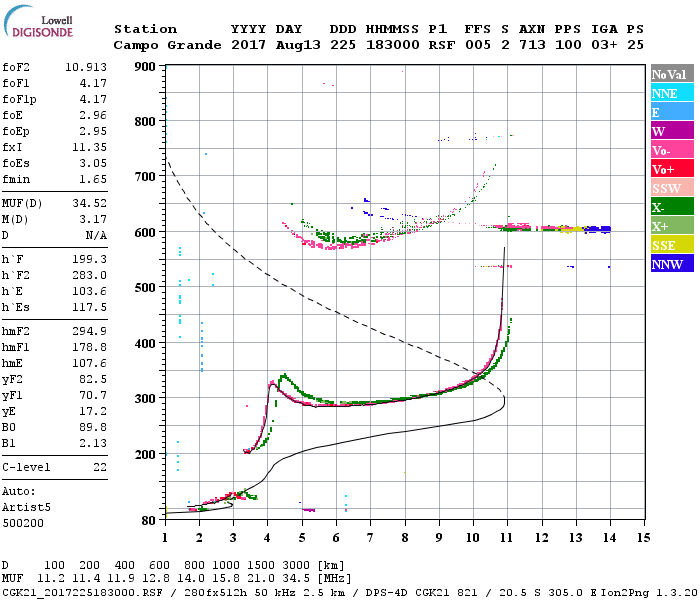Viewport: 700px width, 600px height.
Task: Click the foF2 value 10.913
Action: pyautogui.click(x=85, y=69)
